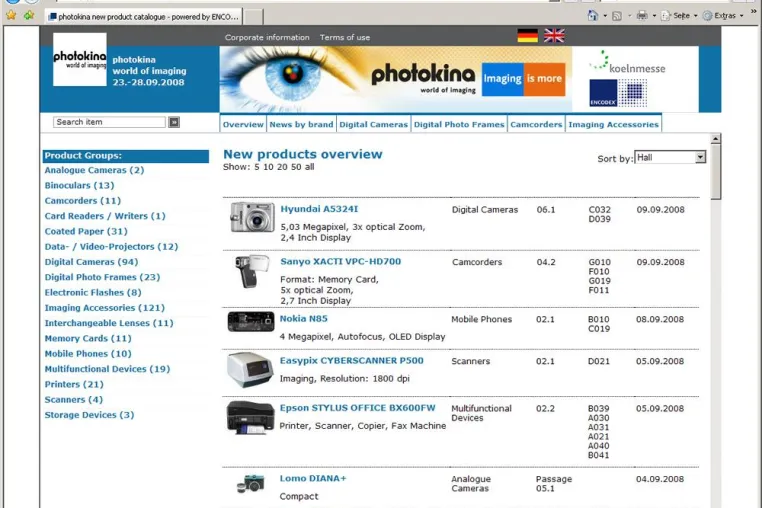This screenshot has width=762, height=508.
Task: Open dropdown arrow next to Print icon
Action: coord(654,16)
